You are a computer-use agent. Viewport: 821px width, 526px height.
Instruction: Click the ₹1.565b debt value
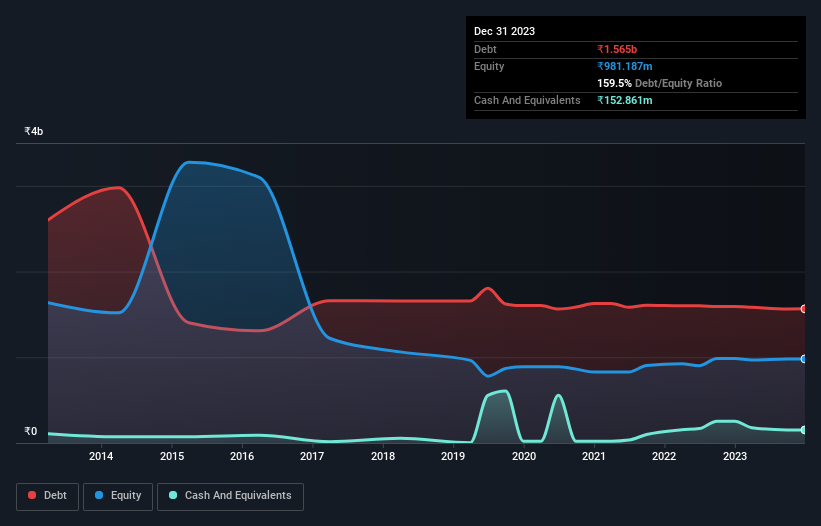click(617, 49)
